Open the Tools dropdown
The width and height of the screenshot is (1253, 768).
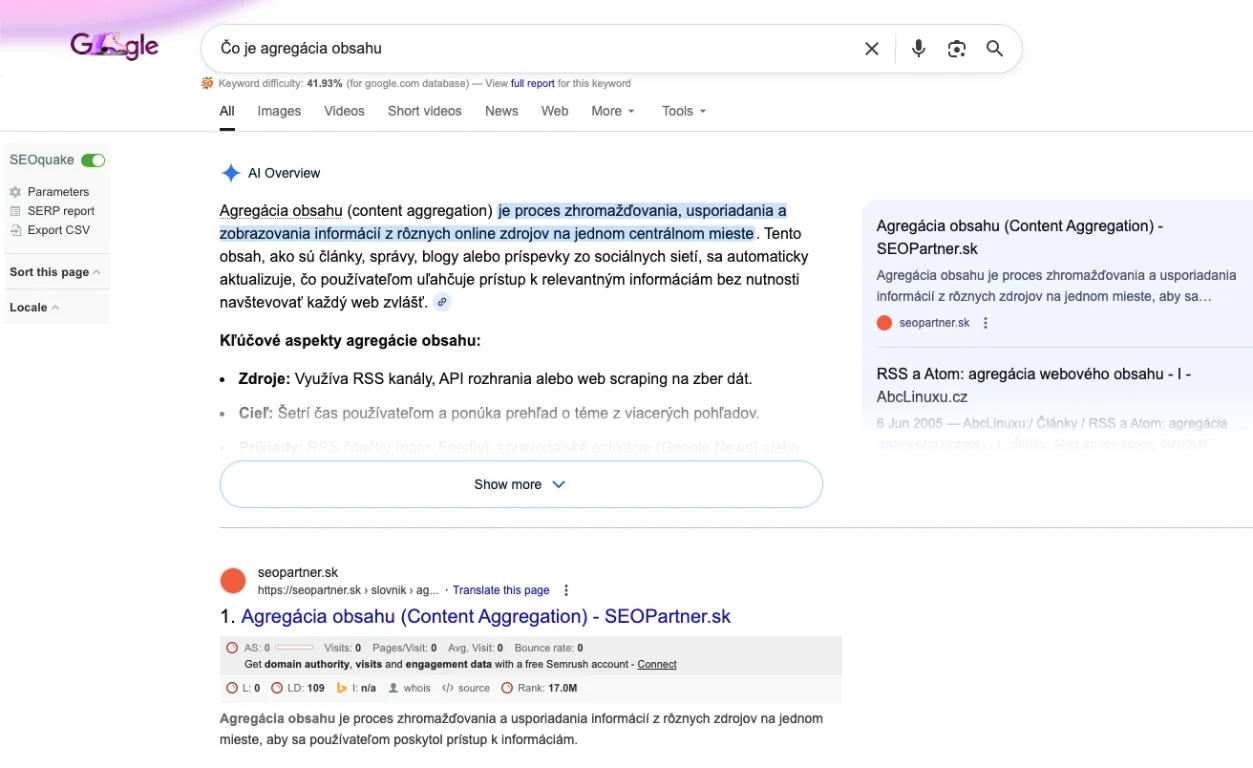pyautogui.click(x=683, y=111)
